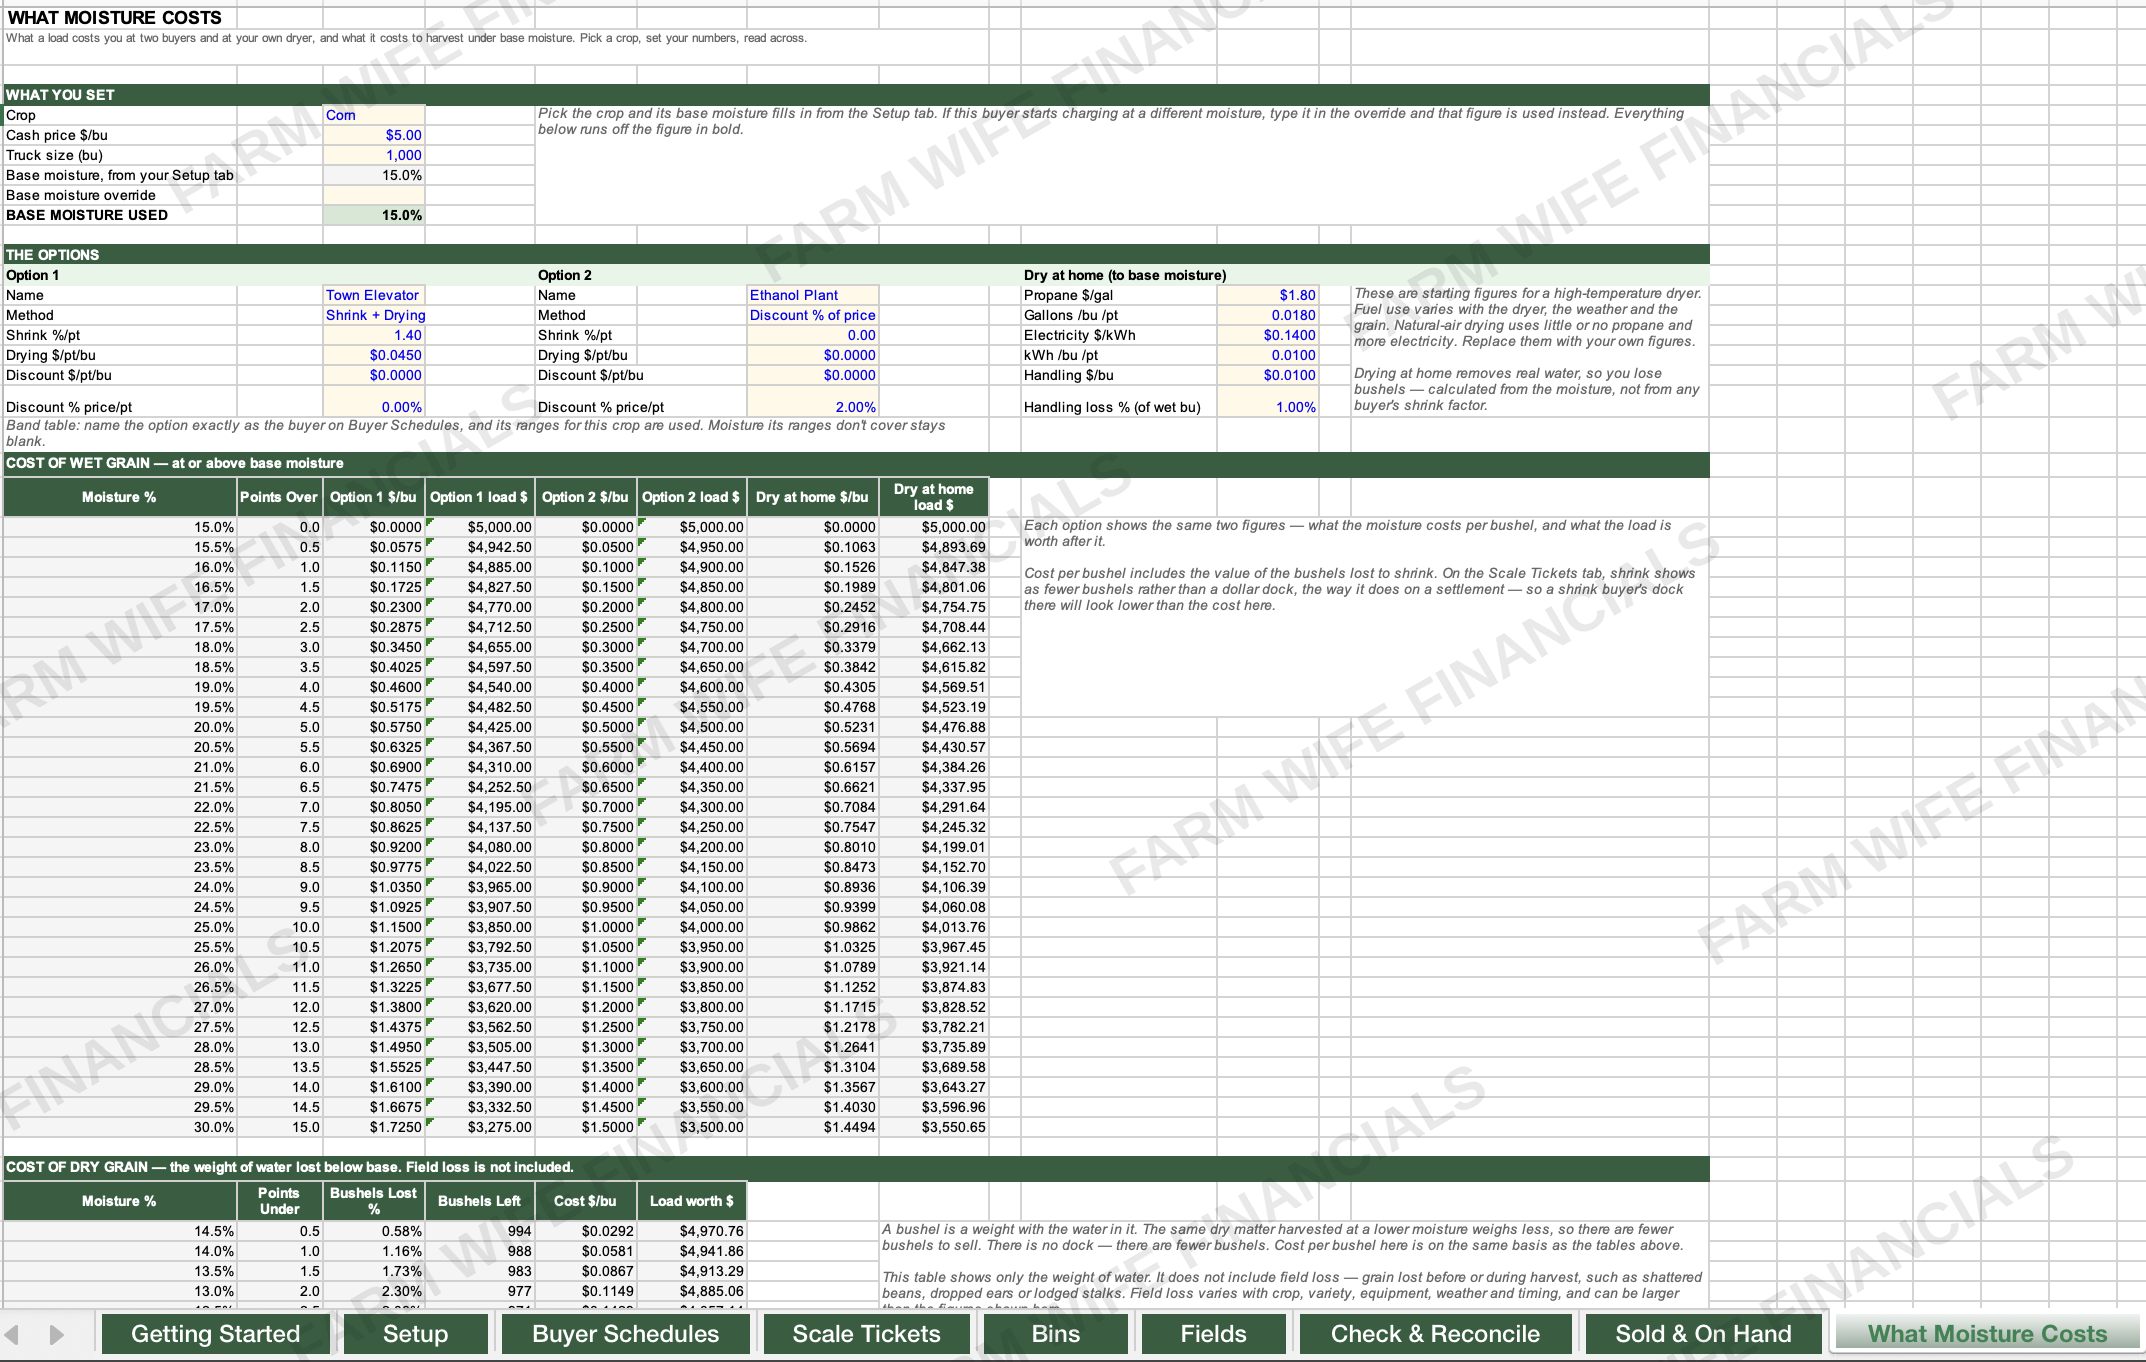This screenshot has width=2146, height=1362.
Task: Select the Cash price $5.00 cell
Action: pyautogui.click(x=374, y=135)
